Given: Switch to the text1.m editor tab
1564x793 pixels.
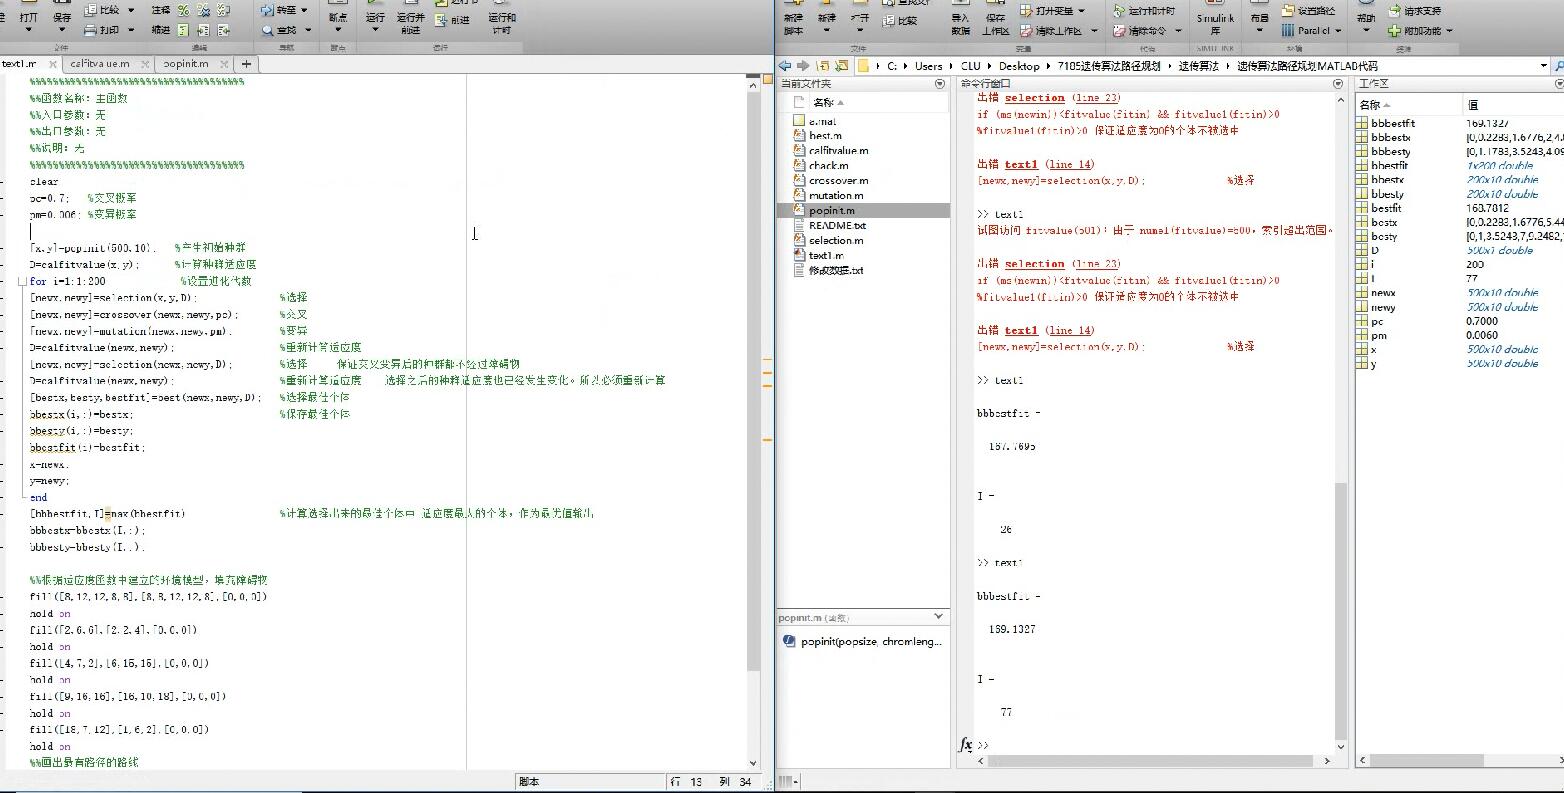Looking at the screenshot, I should [x=18, y=64].
